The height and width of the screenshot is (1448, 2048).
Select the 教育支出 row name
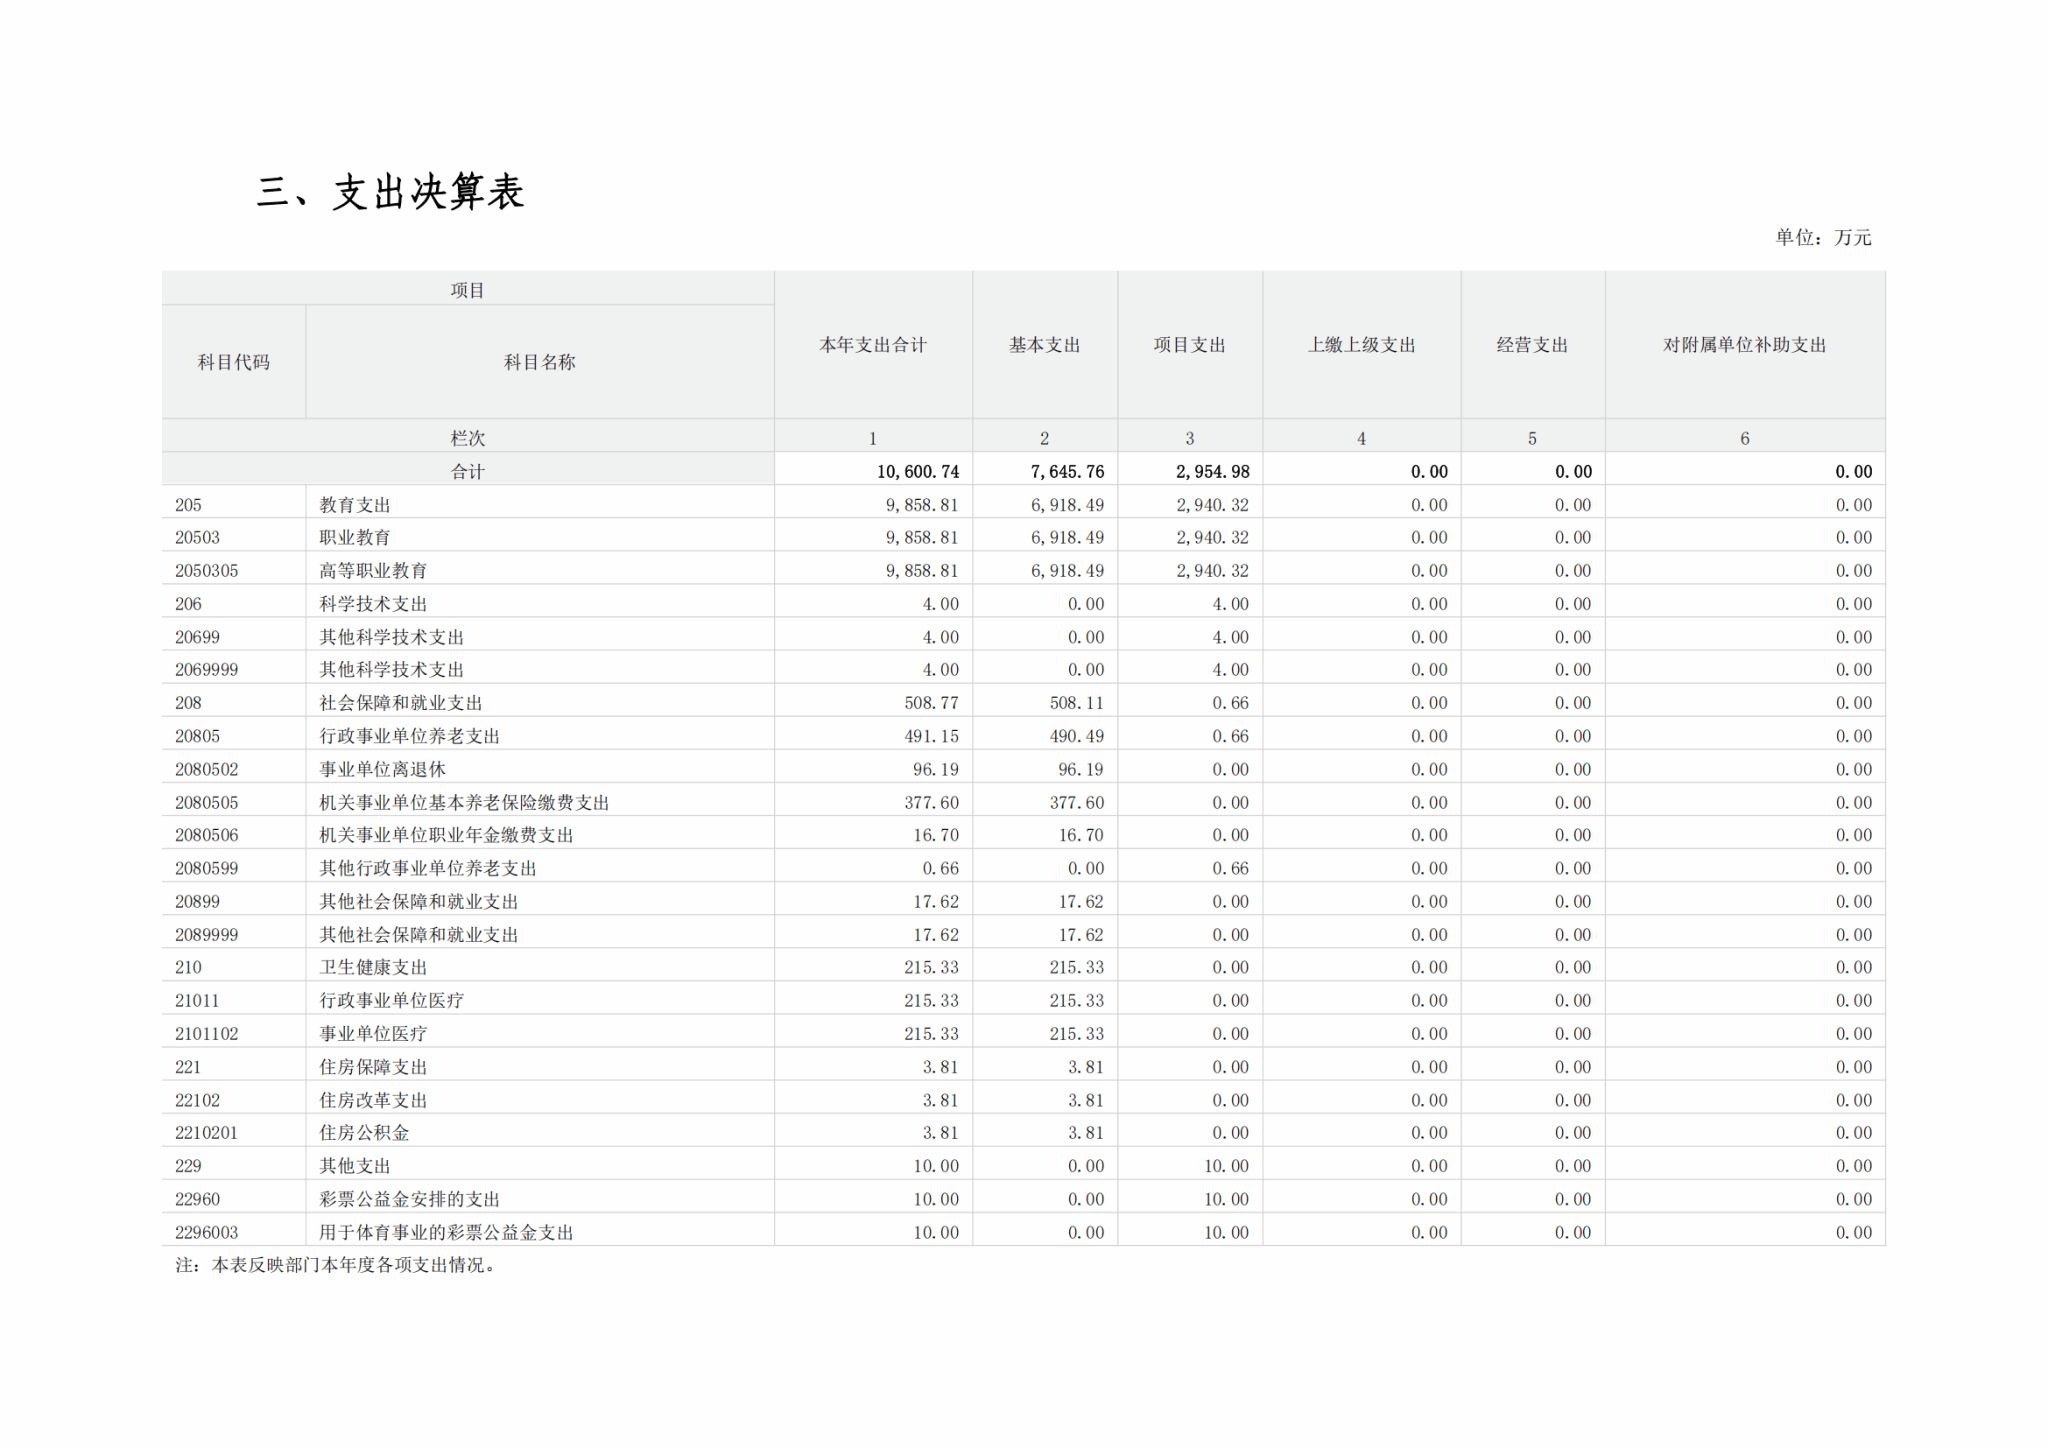tap(355, 505)
